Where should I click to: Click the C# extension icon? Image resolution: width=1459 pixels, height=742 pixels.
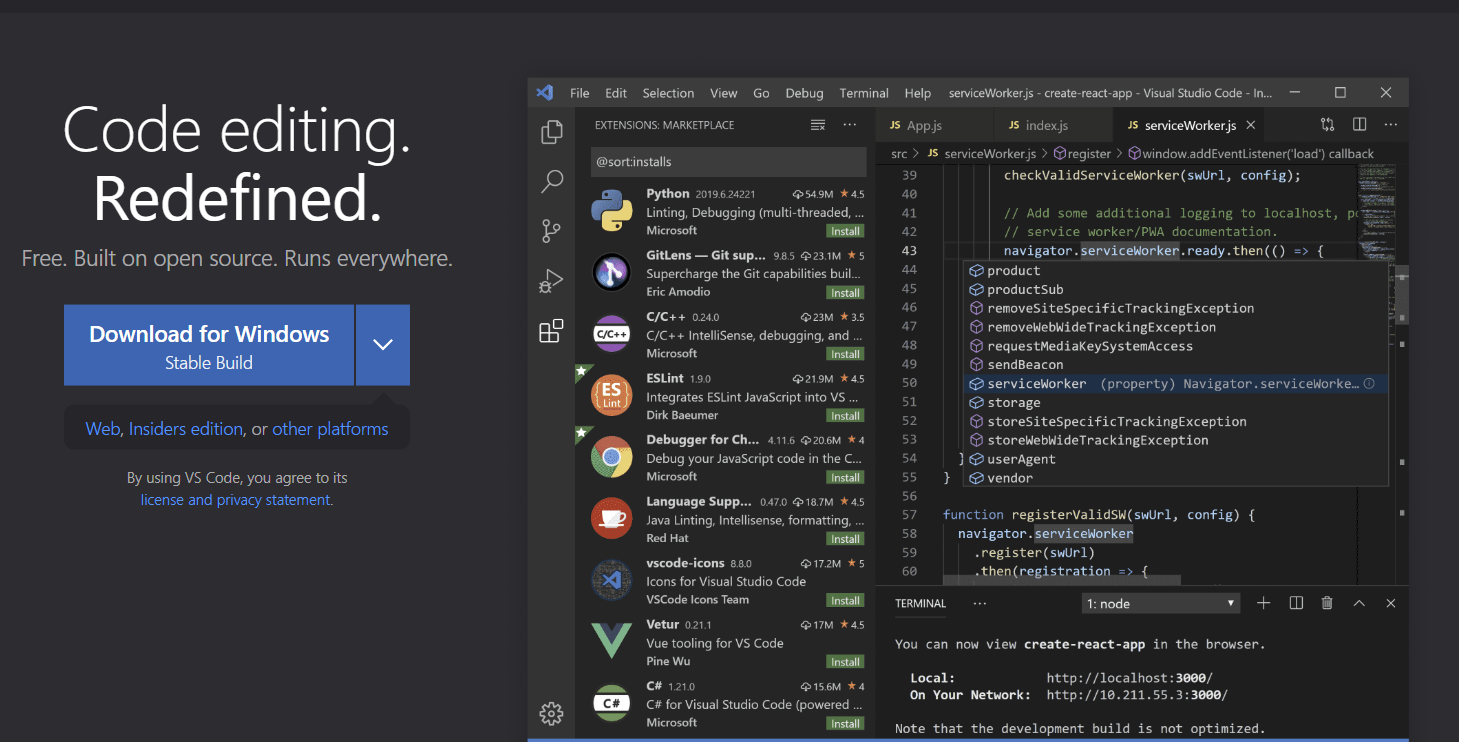tap(611, 703)
